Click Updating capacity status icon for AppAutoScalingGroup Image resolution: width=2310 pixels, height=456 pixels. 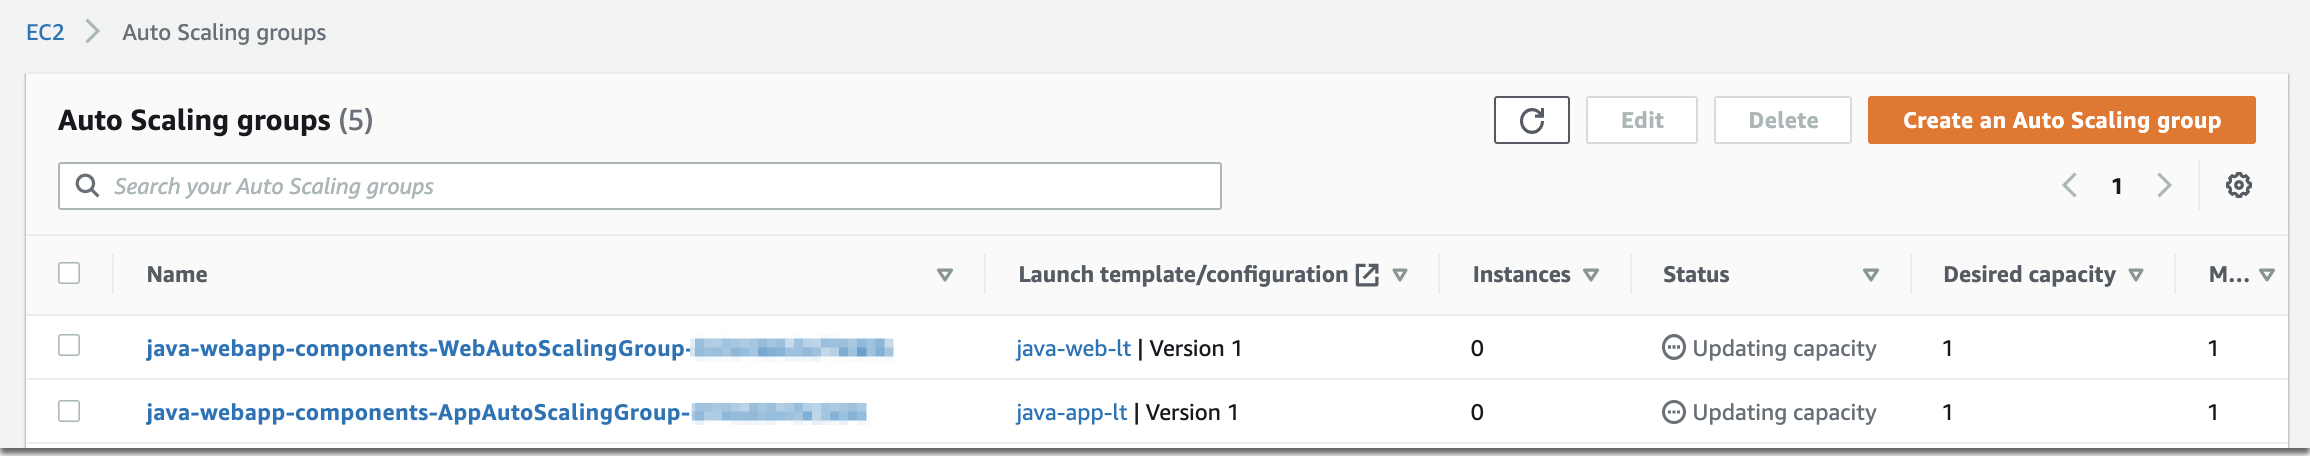tap(1673, 412)
